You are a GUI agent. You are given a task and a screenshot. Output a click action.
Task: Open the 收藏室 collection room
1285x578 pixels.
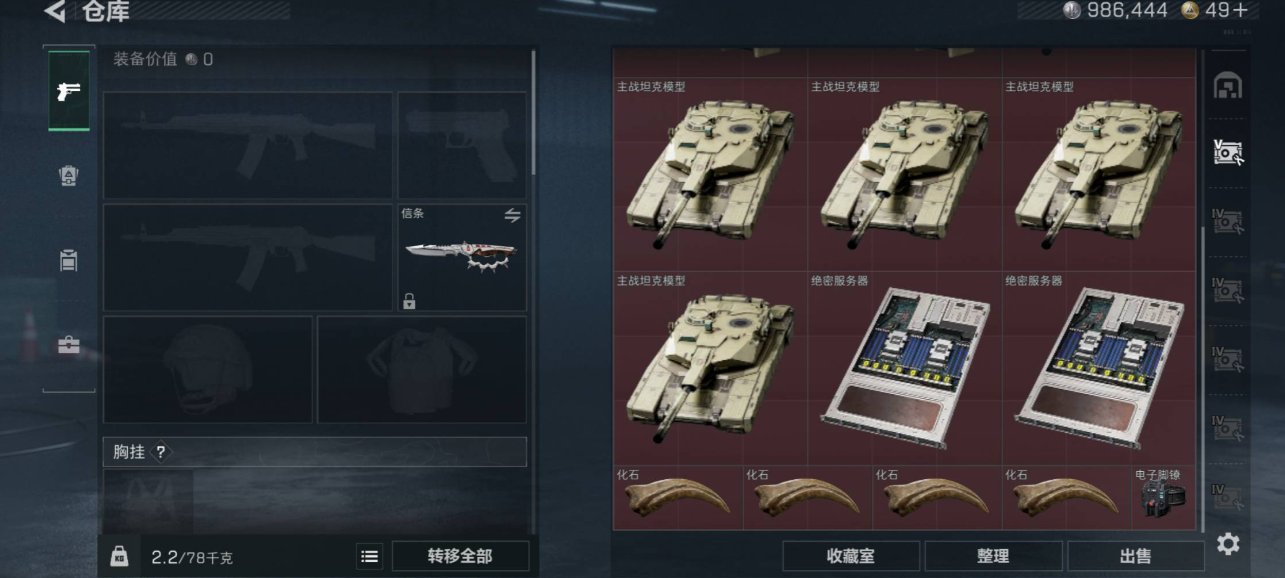[851, 556]
